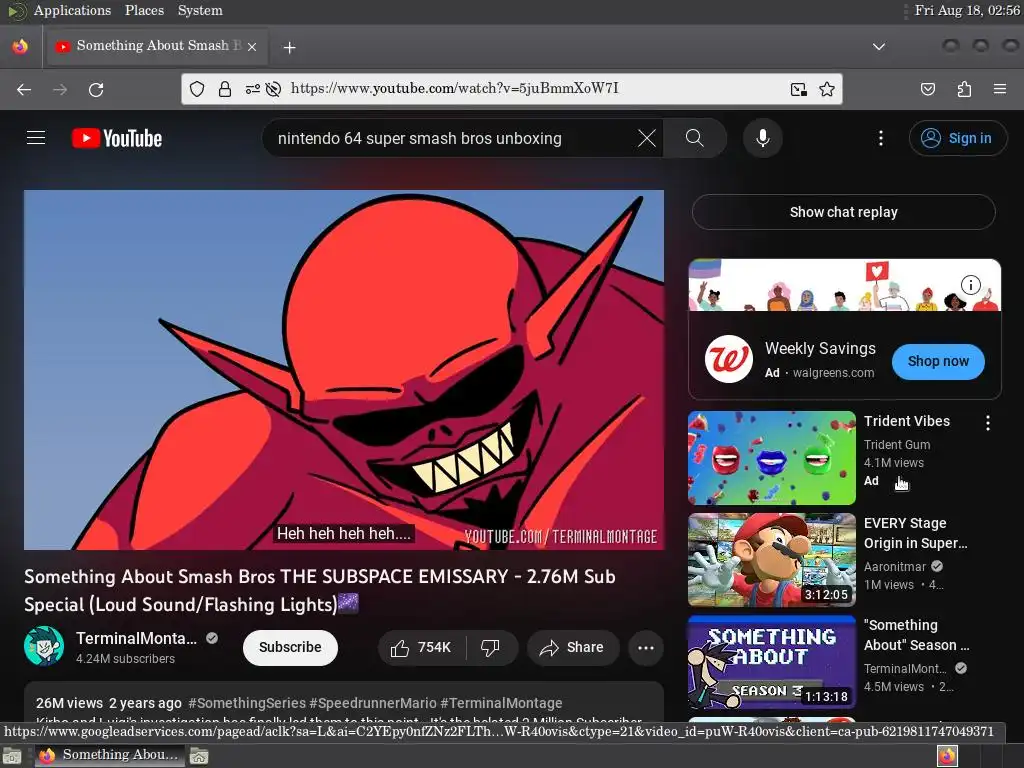
Task: Open YouTube settings three-dot menu
Action: click(x=880, y=138)
